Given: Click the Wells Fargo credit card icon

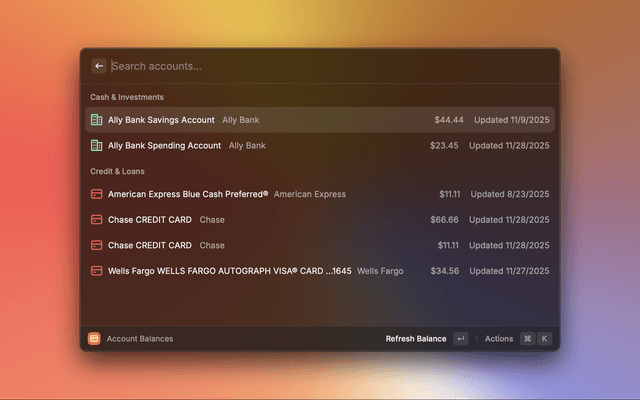Looking at the screenshot, I should click(97, 270).
